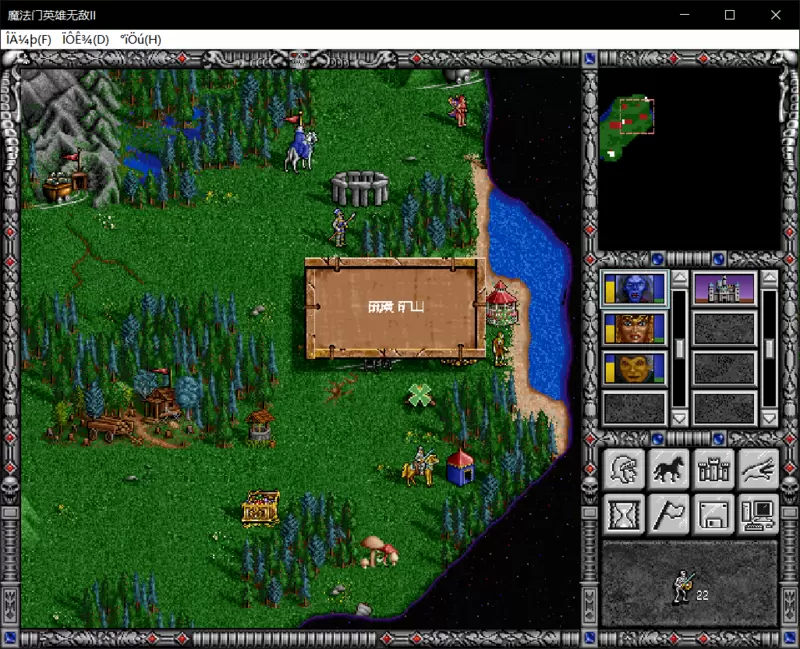This screenshot has width=800, height=649.
Task: Select the third hero portrait with green face
Action: [635, 368]
